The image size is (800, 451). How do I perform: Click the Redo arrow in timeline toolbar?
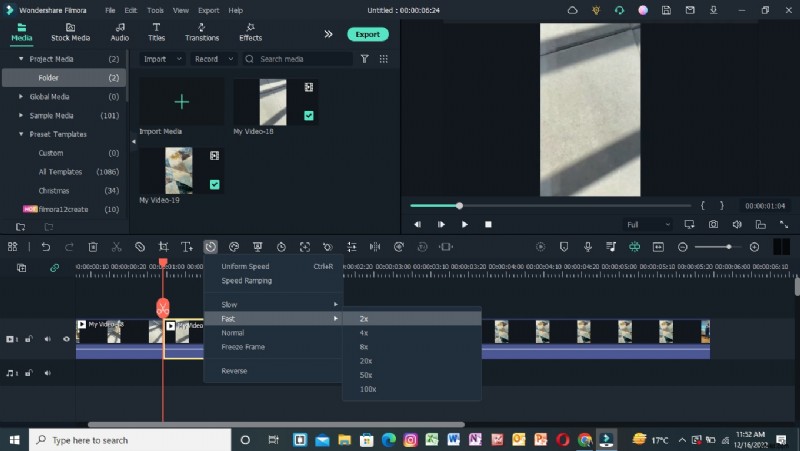69,247
